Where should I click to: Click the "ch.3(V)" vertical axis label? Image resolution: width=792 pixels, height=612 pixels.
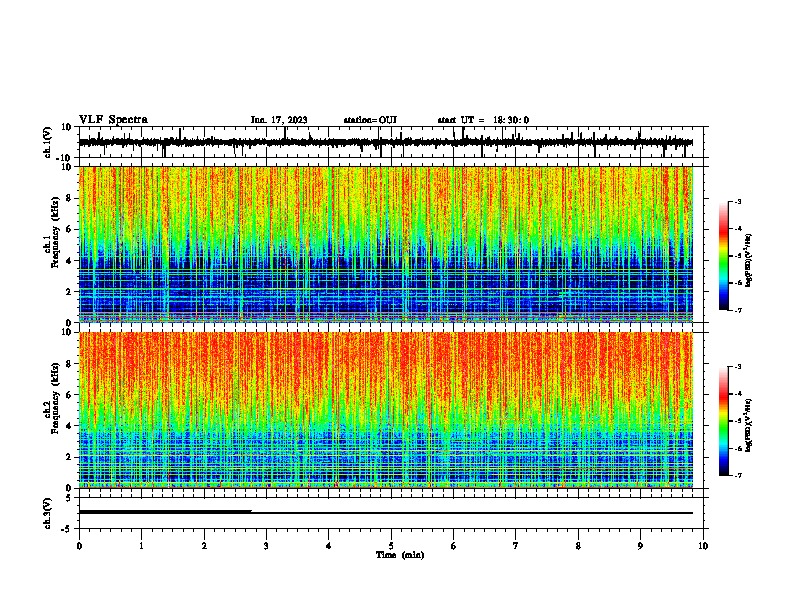[x=47, y=513]
